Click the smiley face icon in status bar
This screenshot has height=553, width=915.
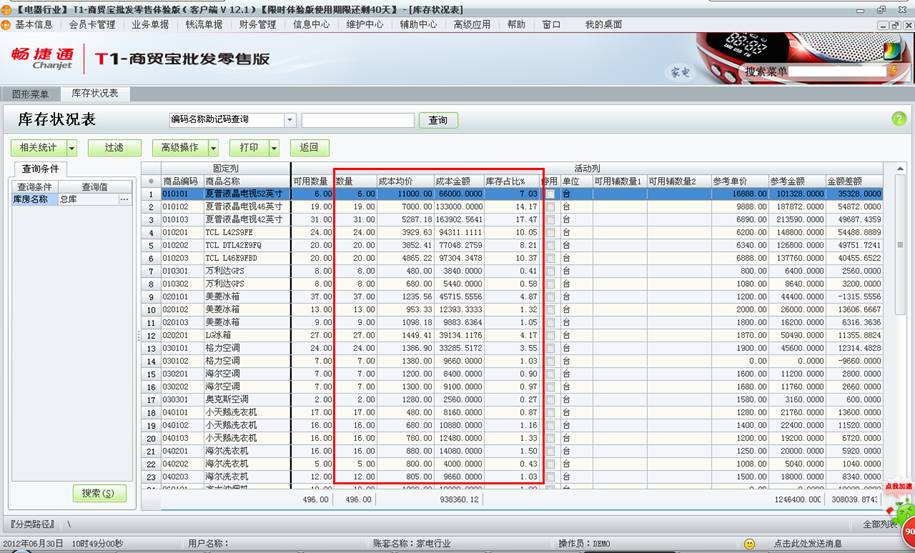click(749, 544)
